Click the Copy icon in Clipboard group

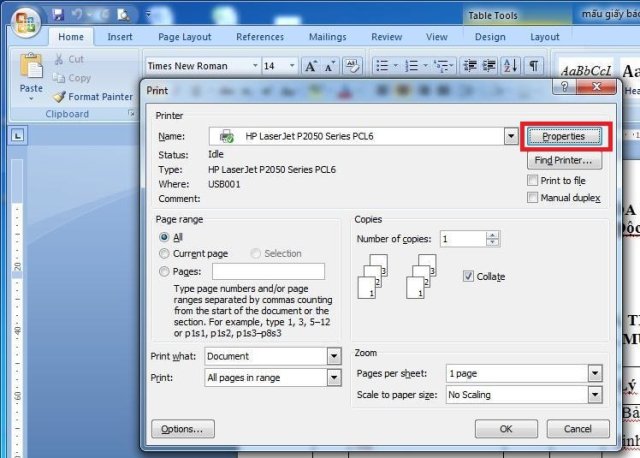tap(59, 78)
